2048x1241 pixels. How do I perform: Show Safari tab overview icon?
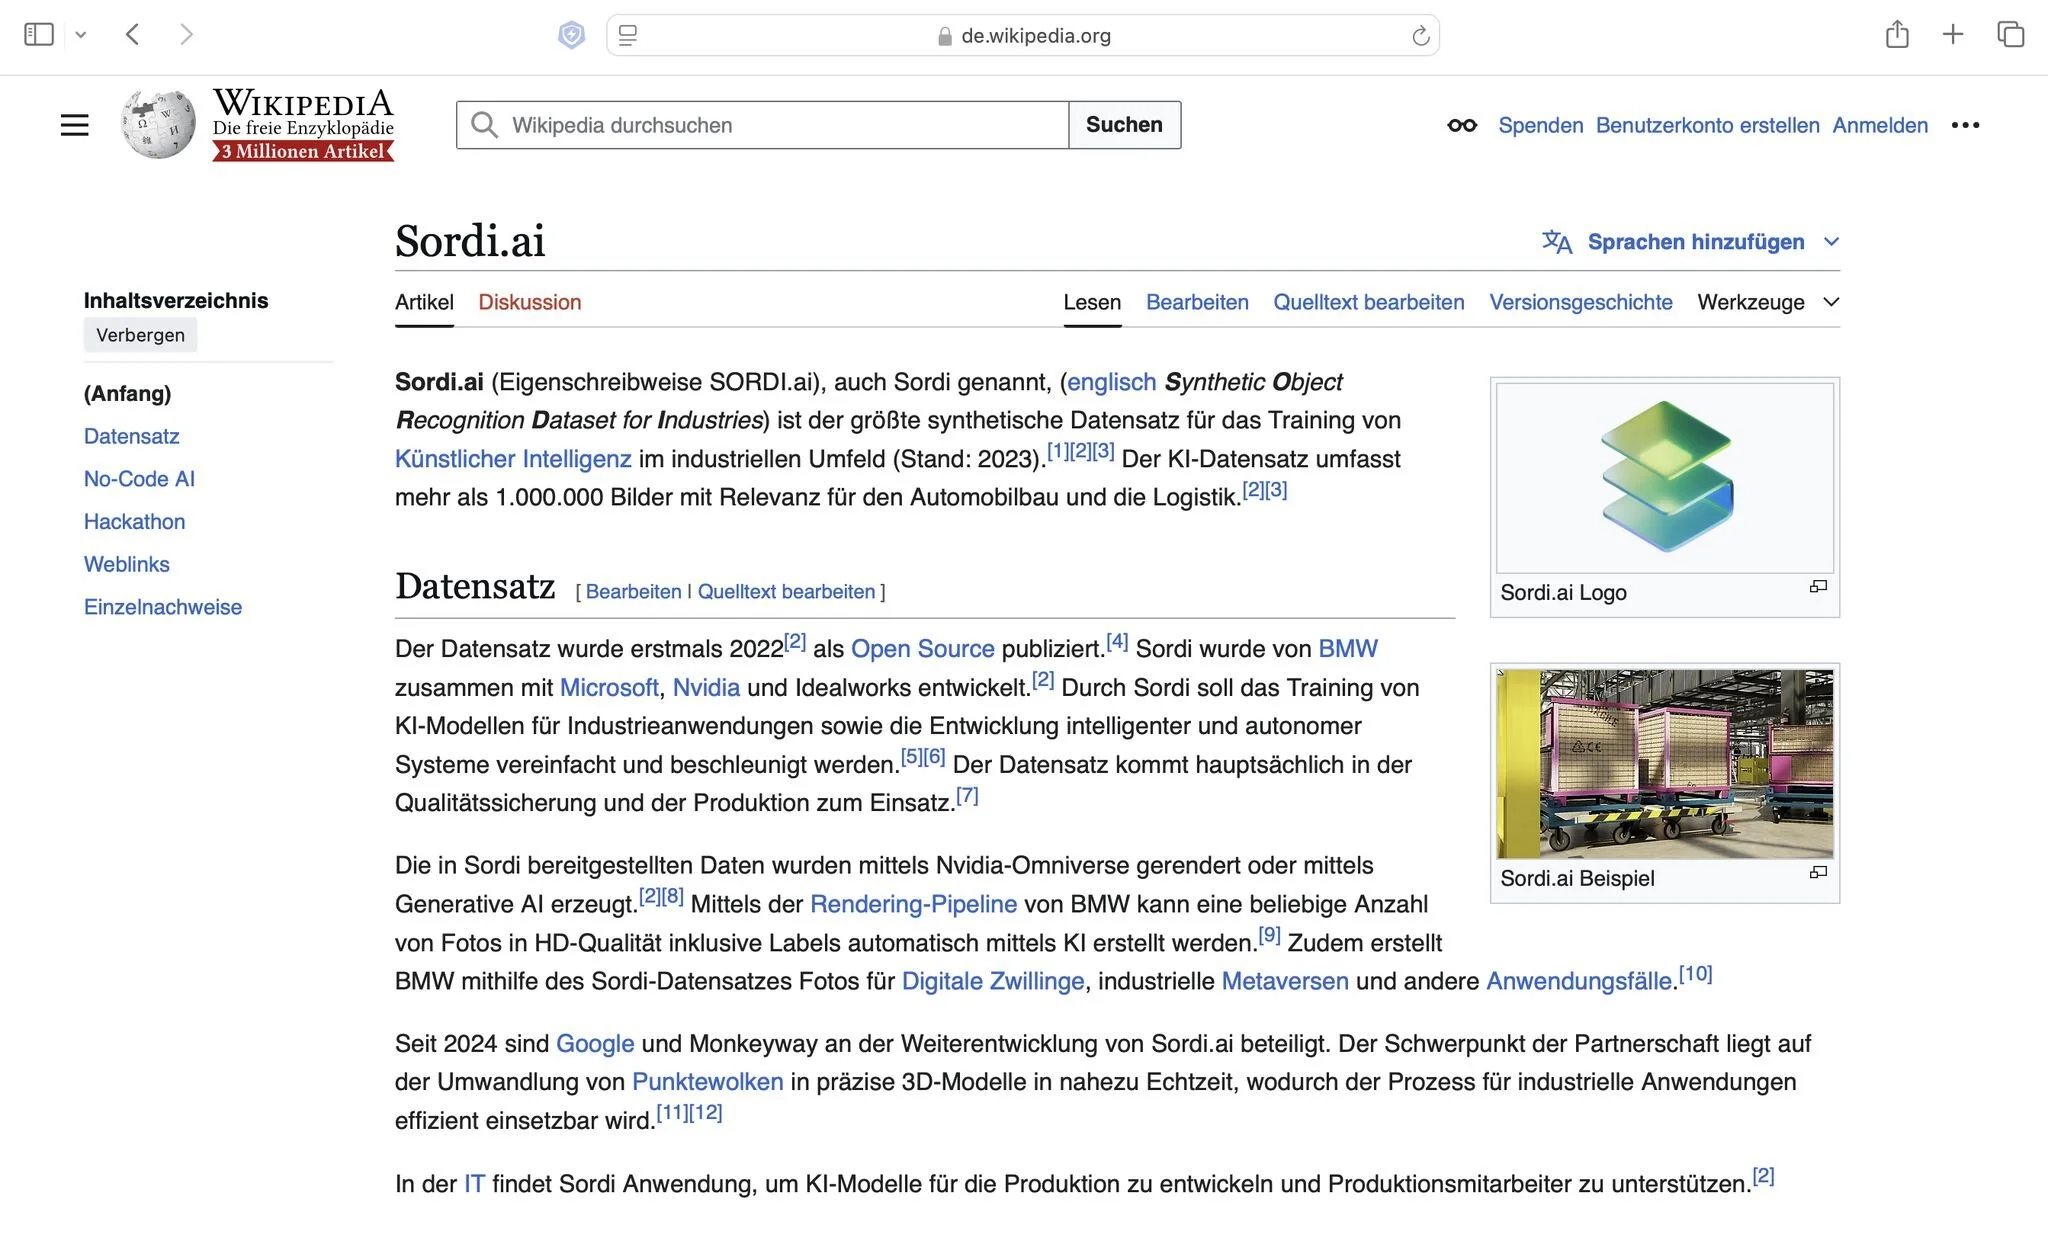click(x=2010, y=35)
